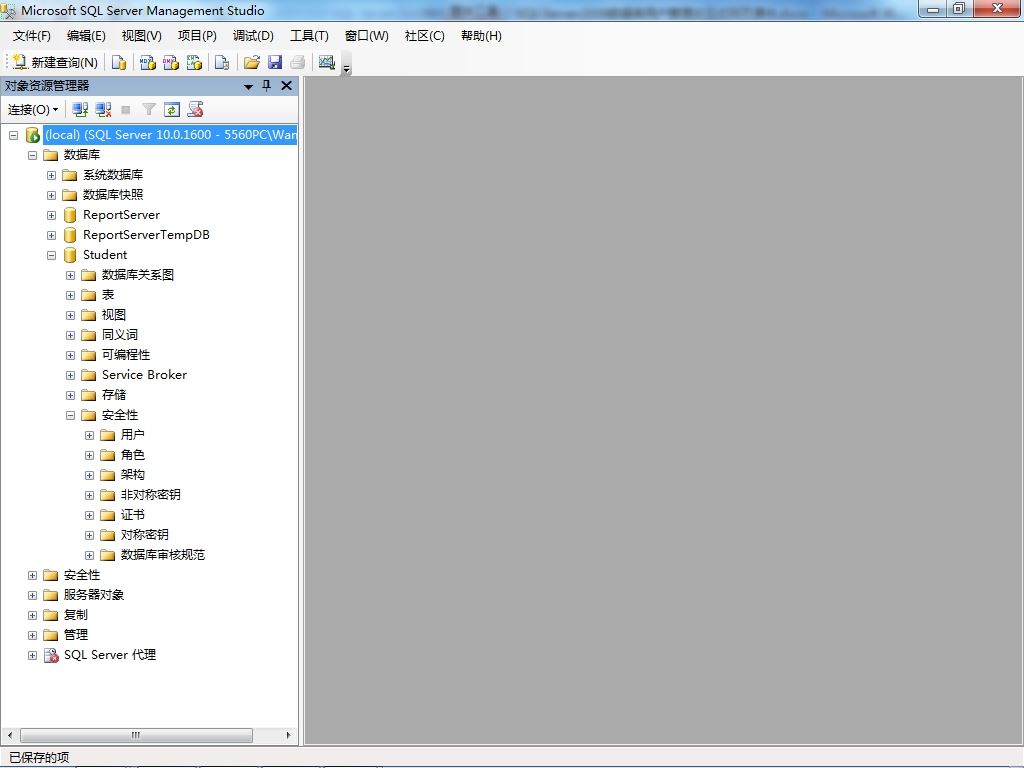
Task: Select the 证书 tree item
Action: (133, 515)
